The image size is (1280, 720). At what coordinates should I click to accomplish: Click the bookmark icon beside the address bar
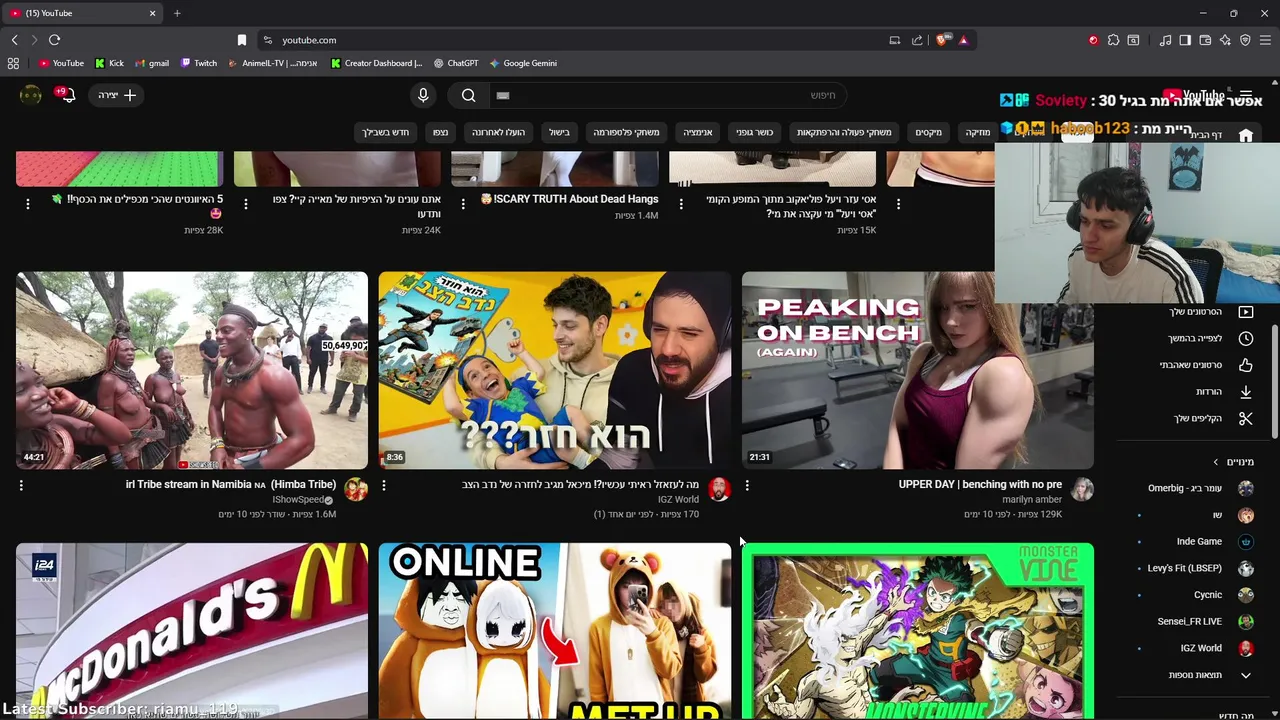241,40
